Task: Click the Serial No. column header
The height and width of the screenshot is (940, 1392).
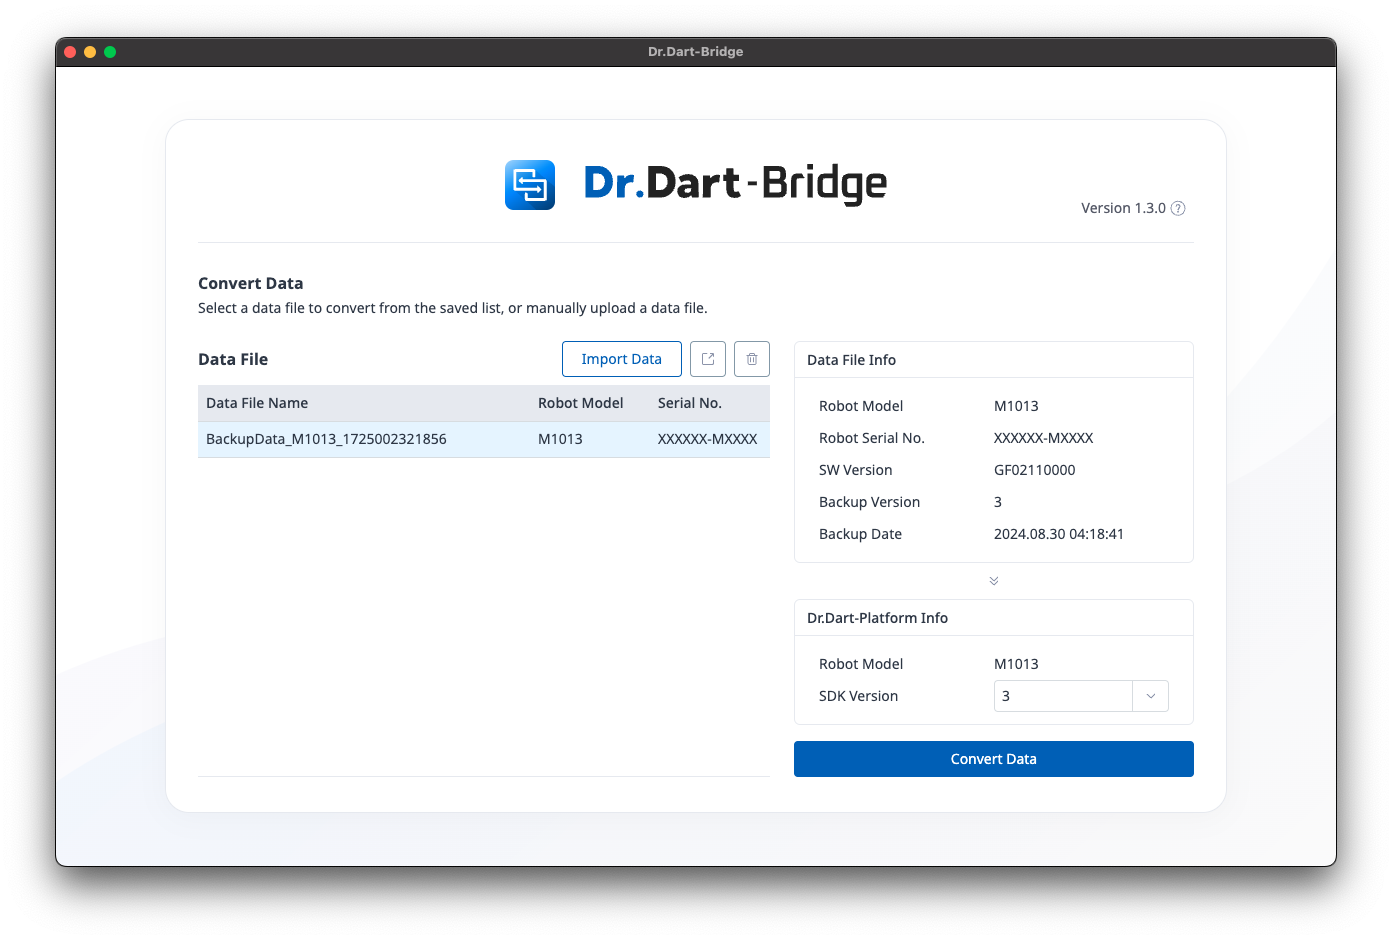Action: click(689, 403)
